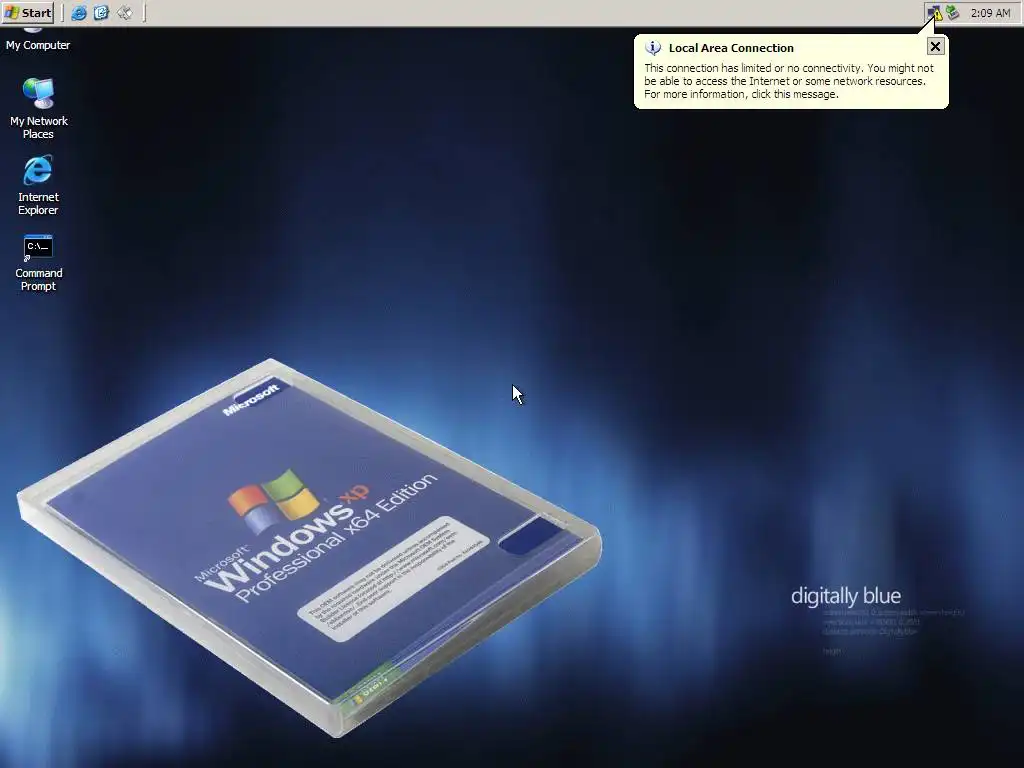The width and height of the screenshot is (1024, 768).
Task: Open My Network Places desktop icon
Action: point(39,108)
